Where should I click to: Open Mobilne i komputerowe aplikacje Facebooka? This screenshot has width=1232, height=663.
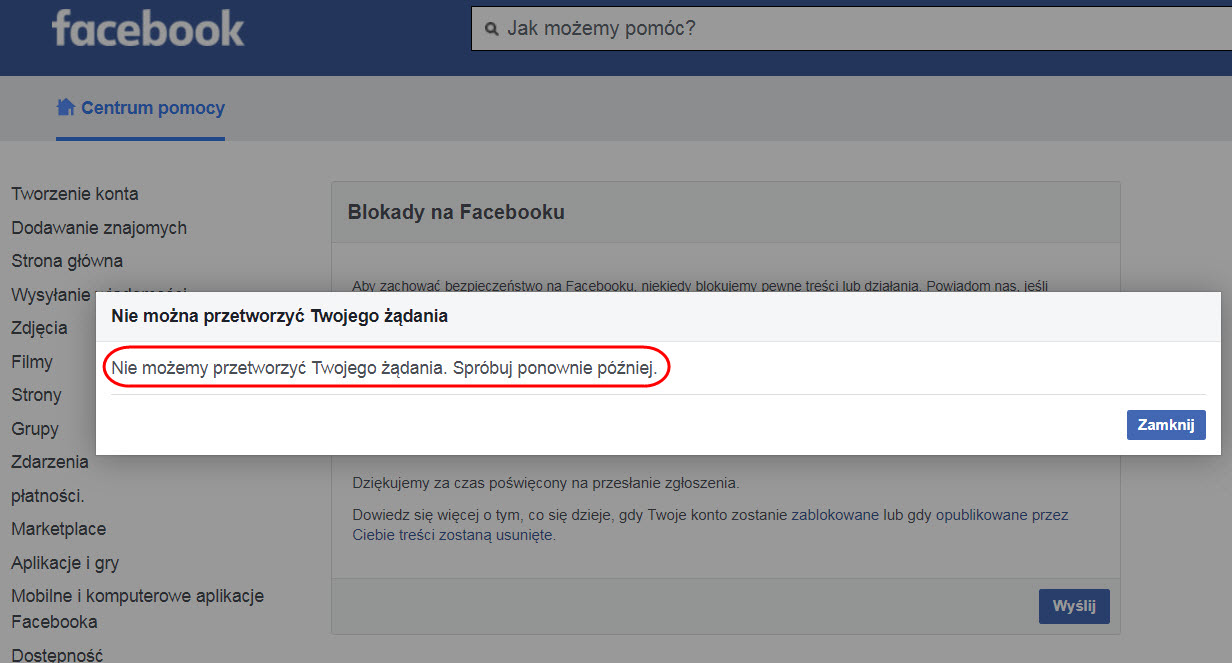point(137,608)
